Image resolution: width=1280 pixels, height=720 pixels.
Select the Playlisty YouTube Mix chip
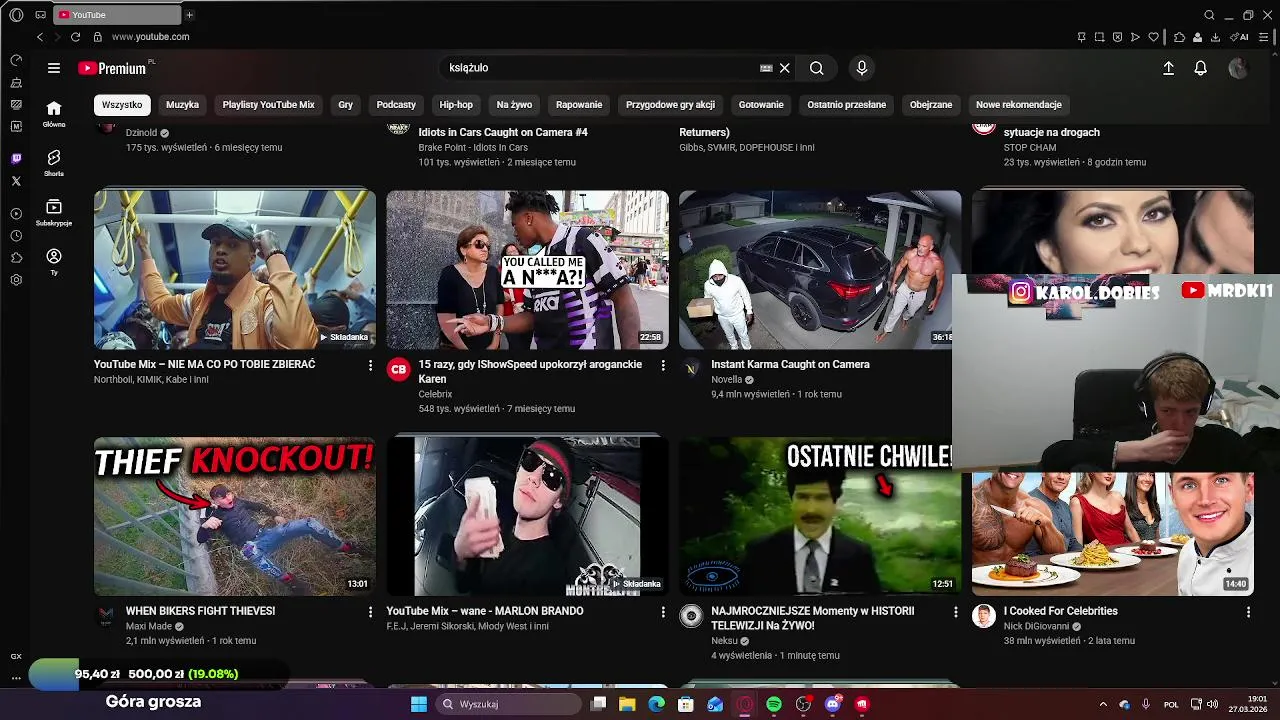[268, 104]
